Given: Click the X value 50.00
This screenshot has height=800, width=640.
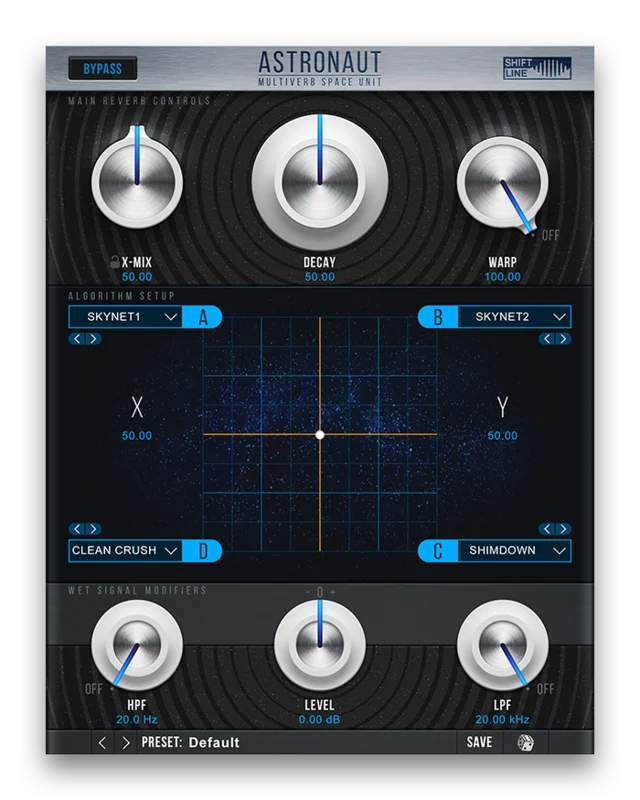Looking at the screenshot, I should [137, 436].
